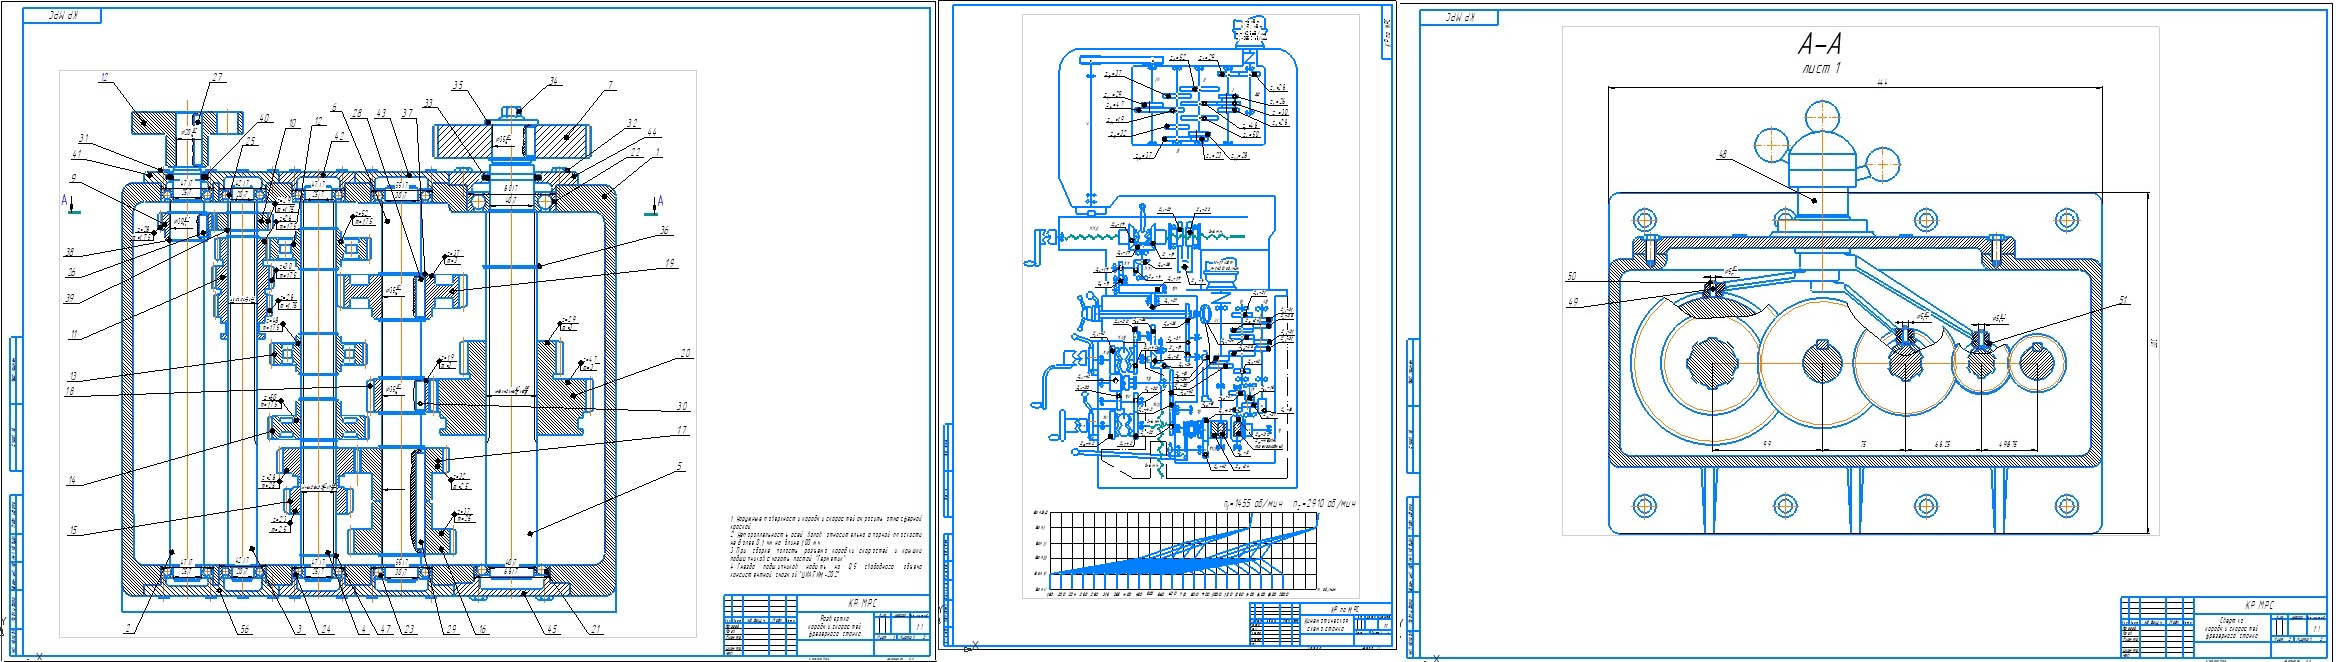This screenshot has width=2336, height=662.
Task: Select part number 14 callout on left
Action: point(72,481)
